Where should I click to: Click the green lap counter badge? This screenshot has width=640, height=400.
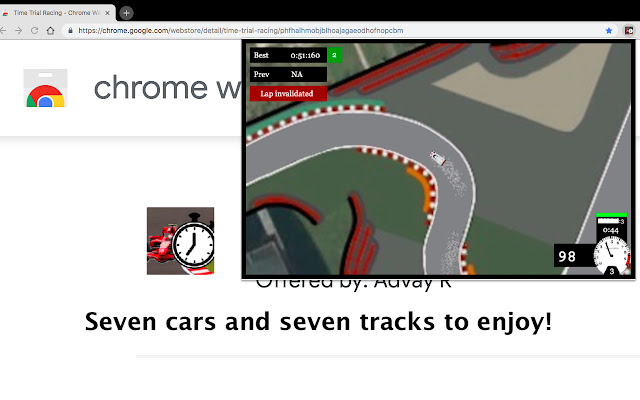coord(334,55)
